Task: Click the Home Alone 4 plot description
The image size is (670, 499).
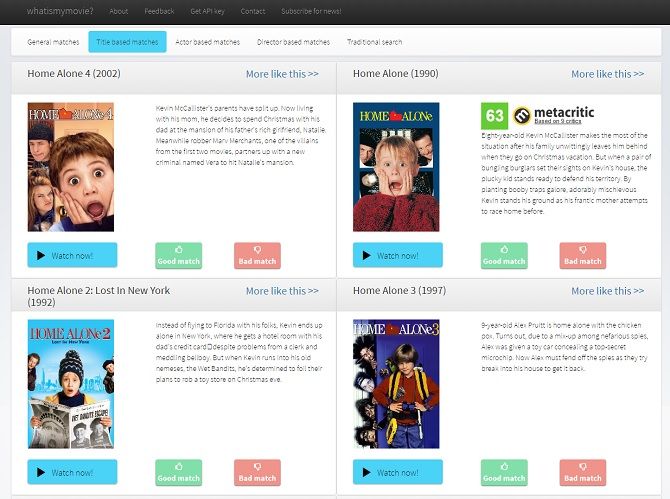Action: pos(241,135)
